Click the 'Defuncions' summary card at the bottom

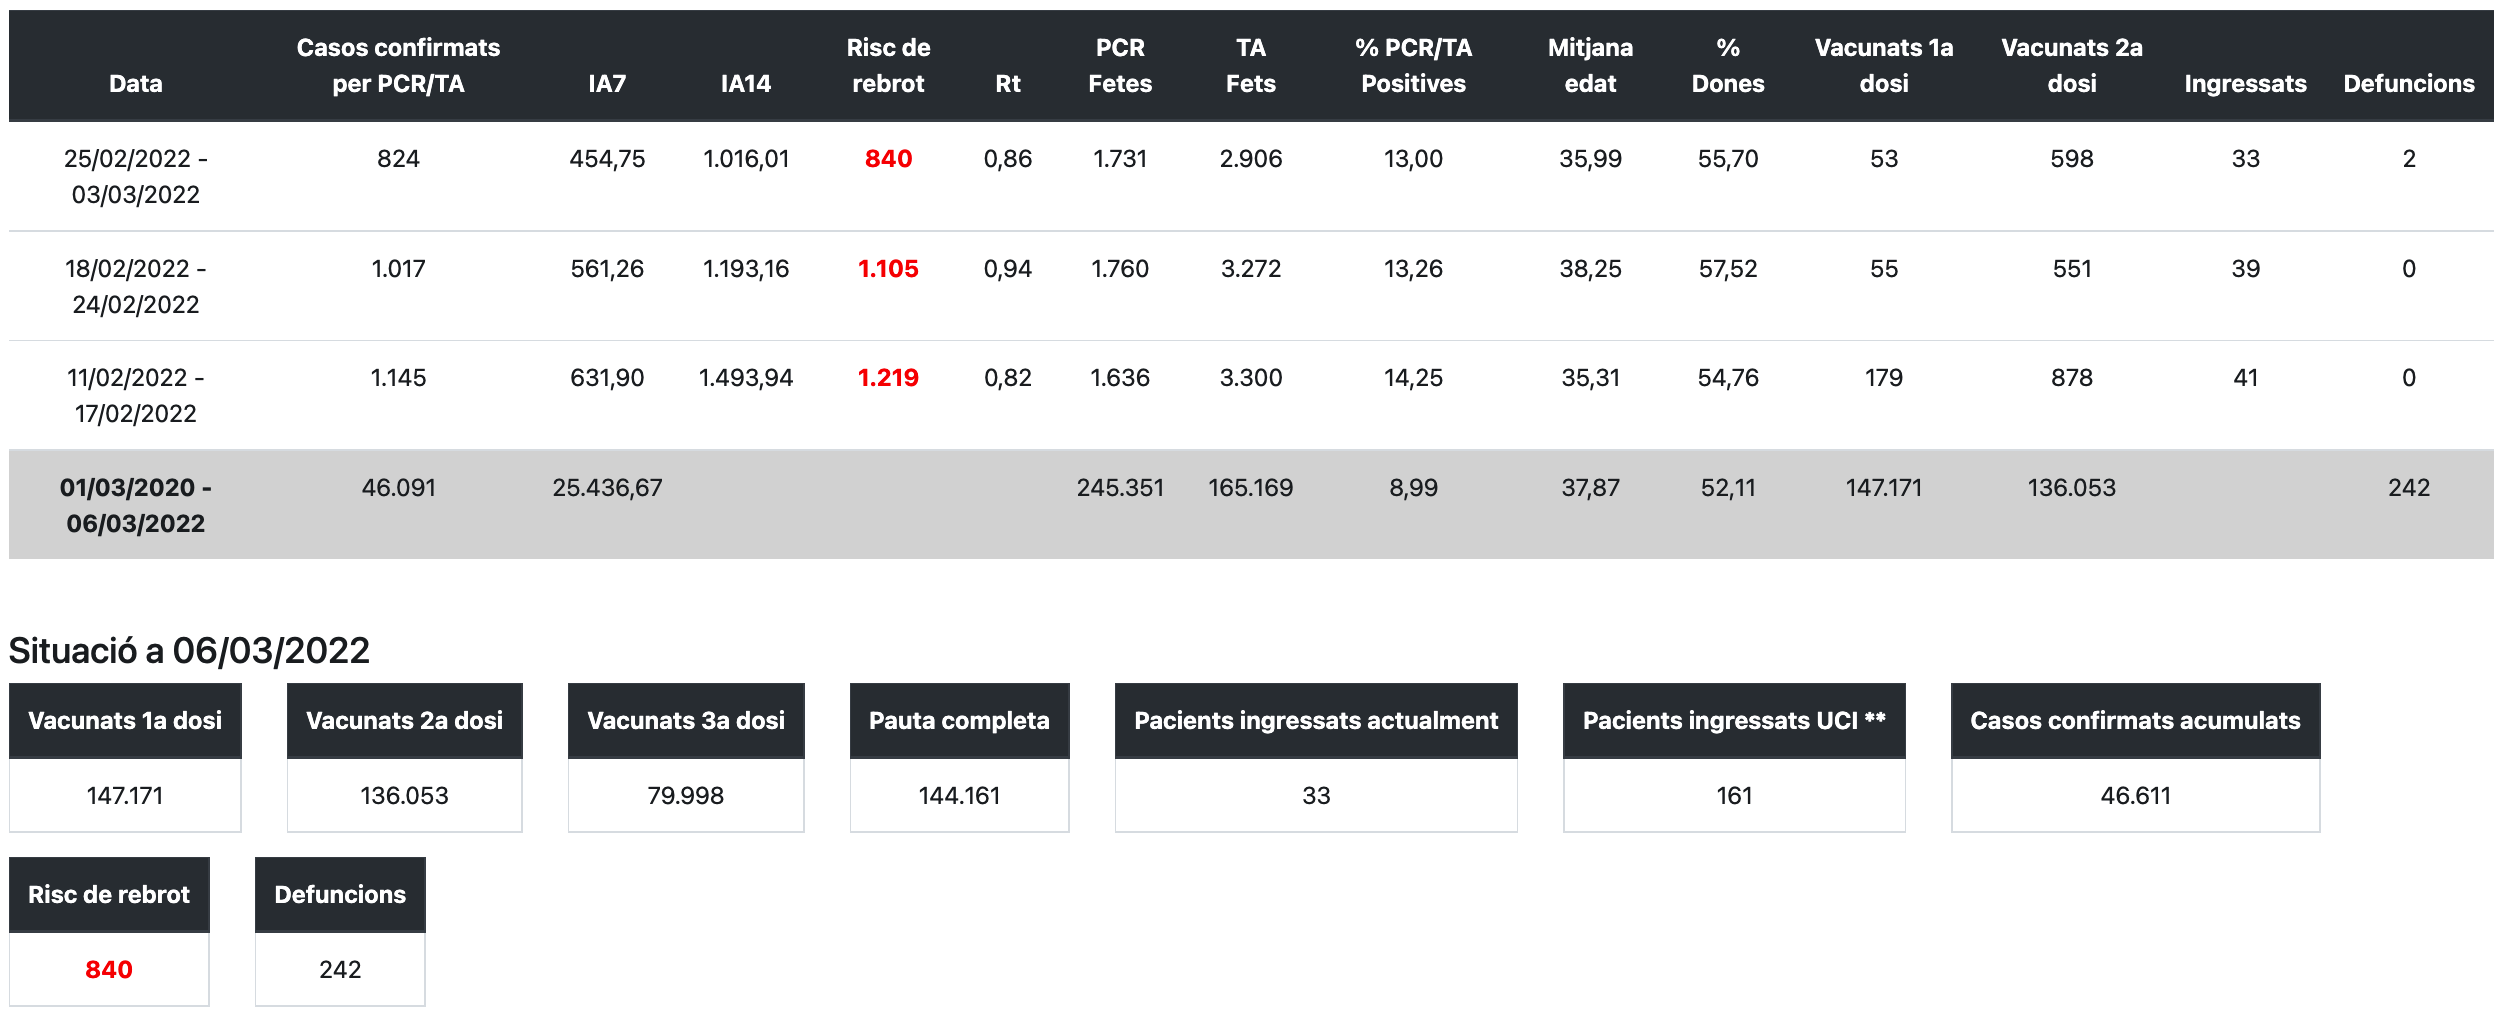[x=340, y=931]
